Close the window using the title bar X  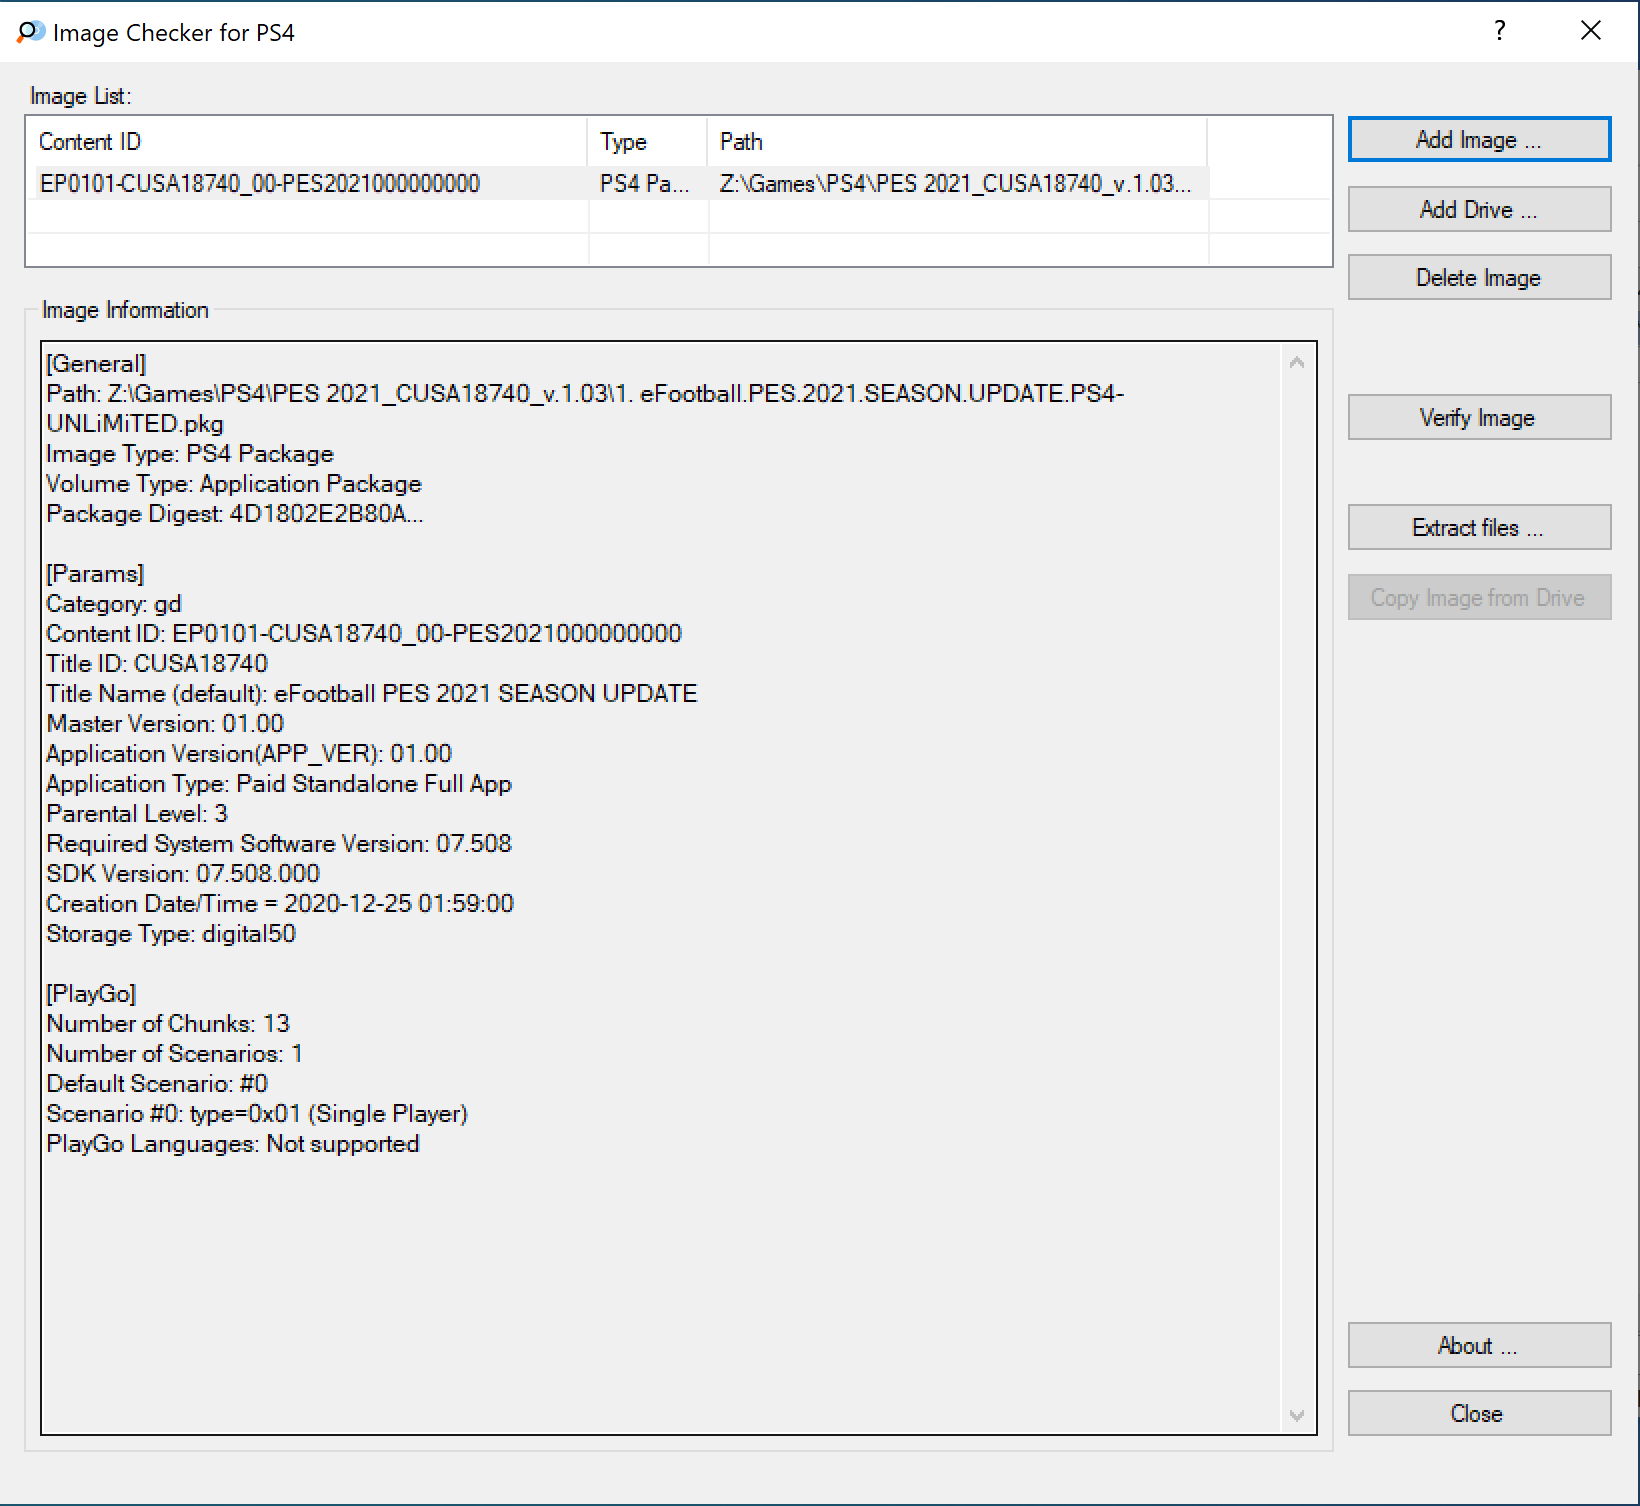[x=1590, y=31]
